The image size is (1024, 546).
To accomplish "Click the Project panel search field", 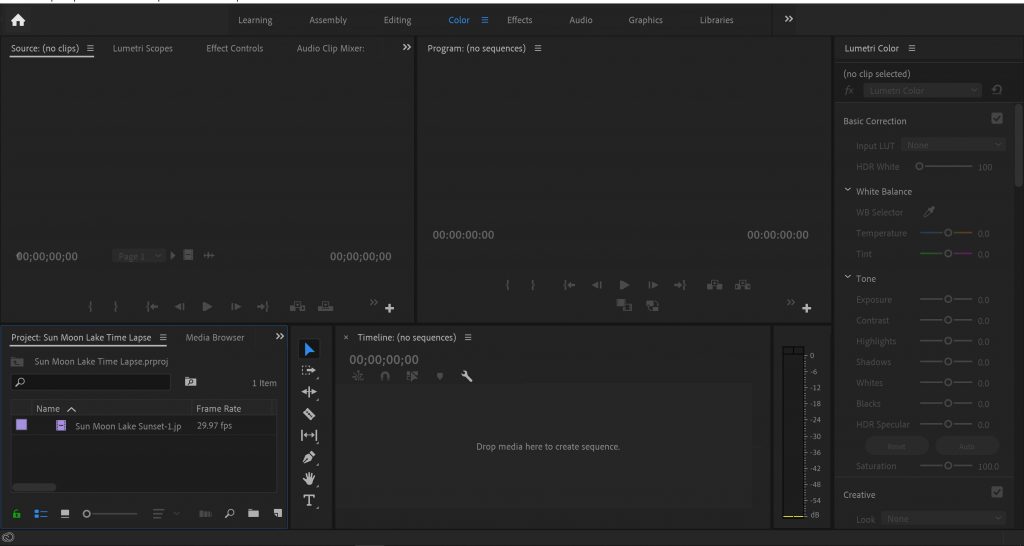I will (91, 382).
